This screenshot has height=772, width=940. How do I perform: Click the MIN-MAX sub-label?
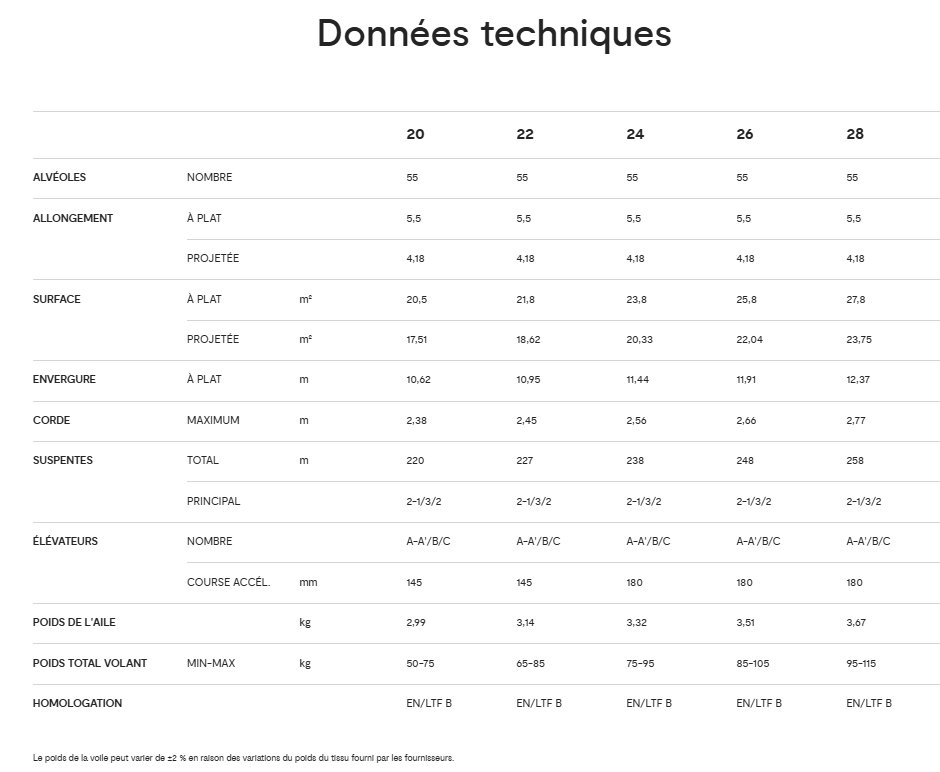pyautogui.click(x=211, y=663)
